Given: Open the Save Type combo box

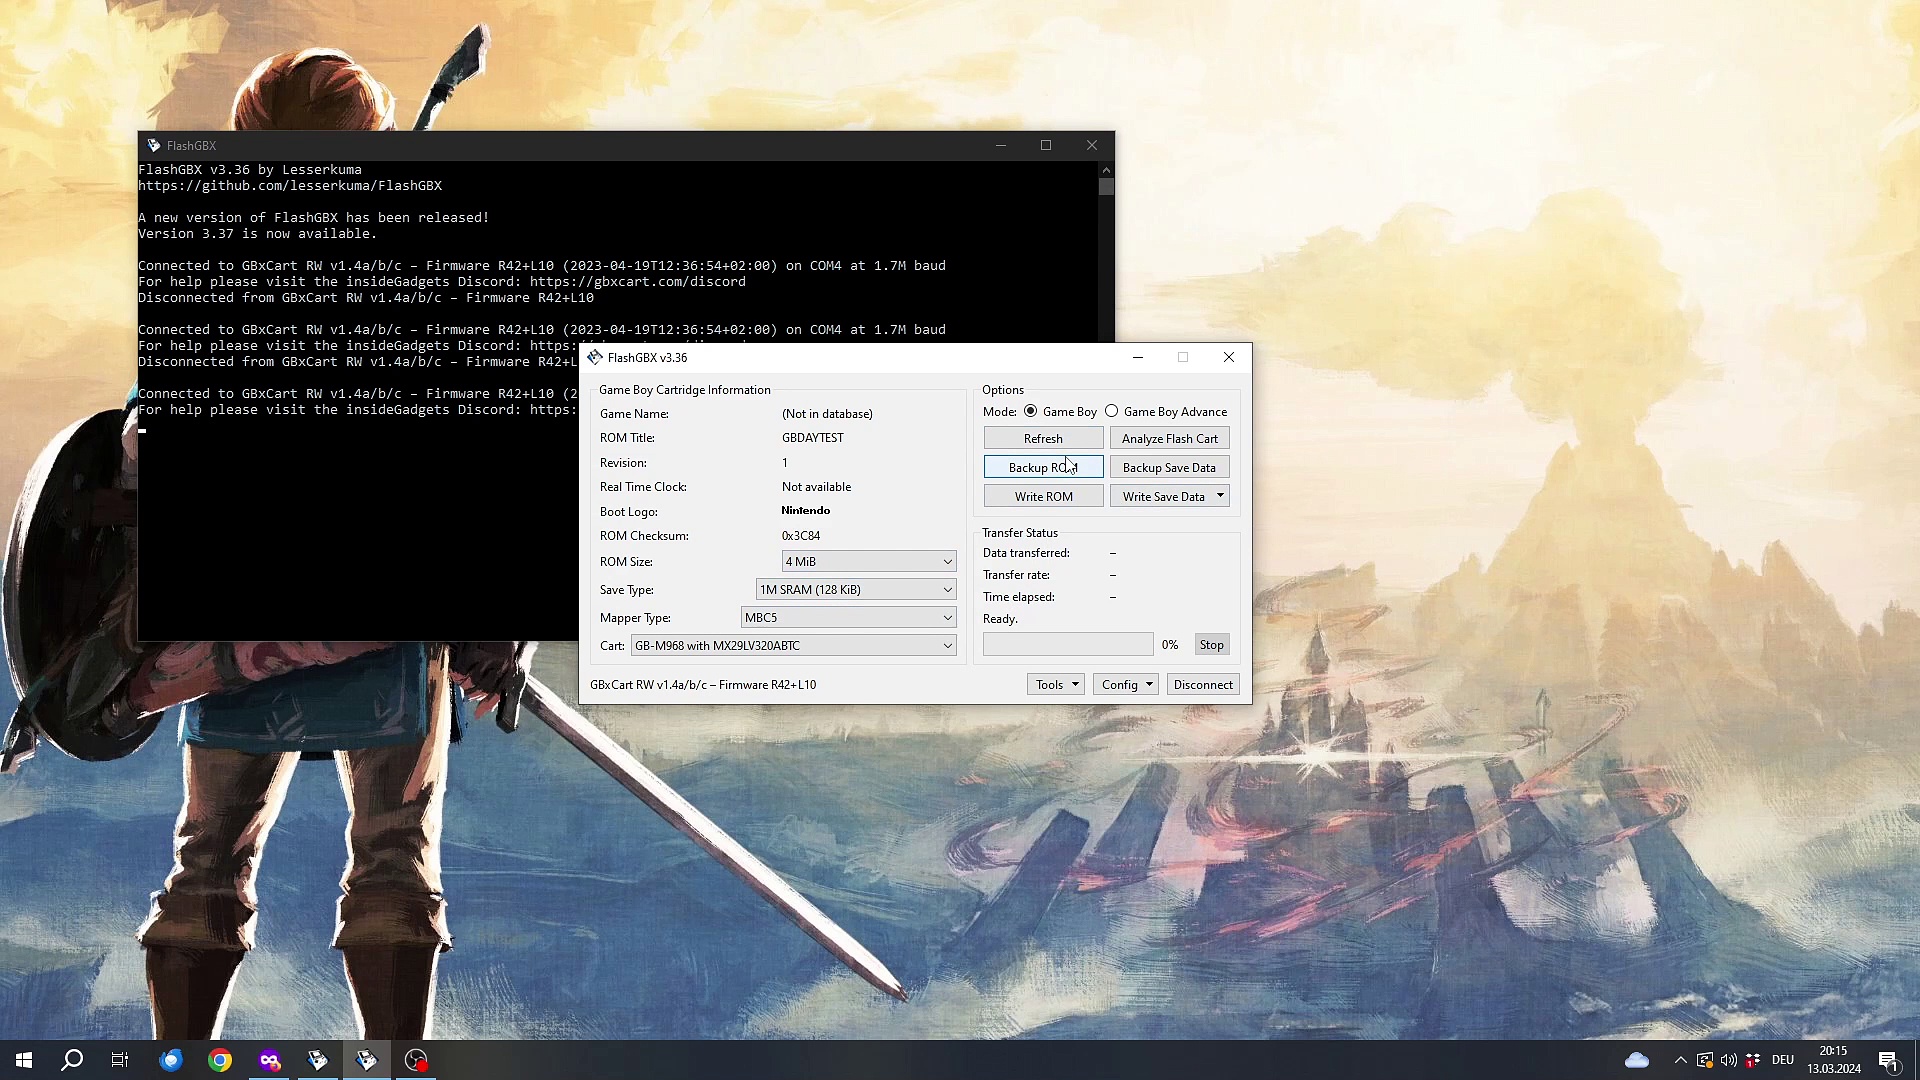Looking at the screenshot, I should click(855, 590).
